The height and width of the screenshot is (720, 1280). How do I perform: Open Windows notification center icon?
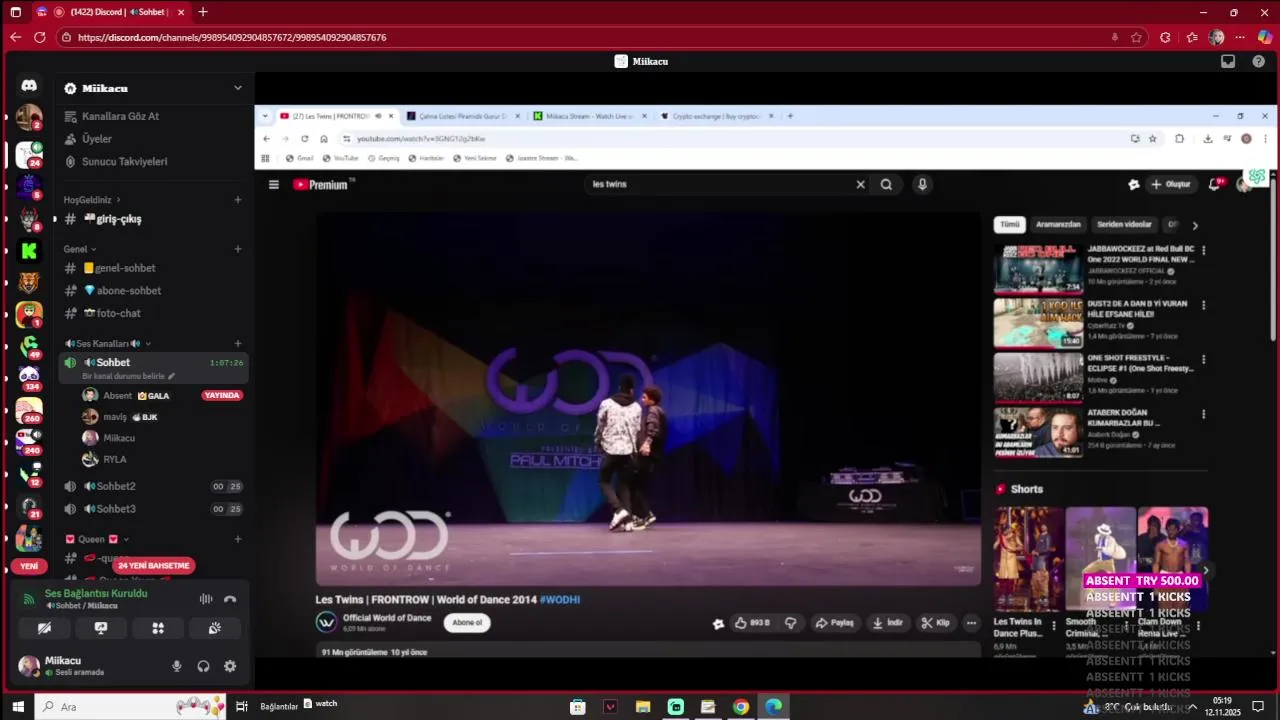tap(1258, 707)
